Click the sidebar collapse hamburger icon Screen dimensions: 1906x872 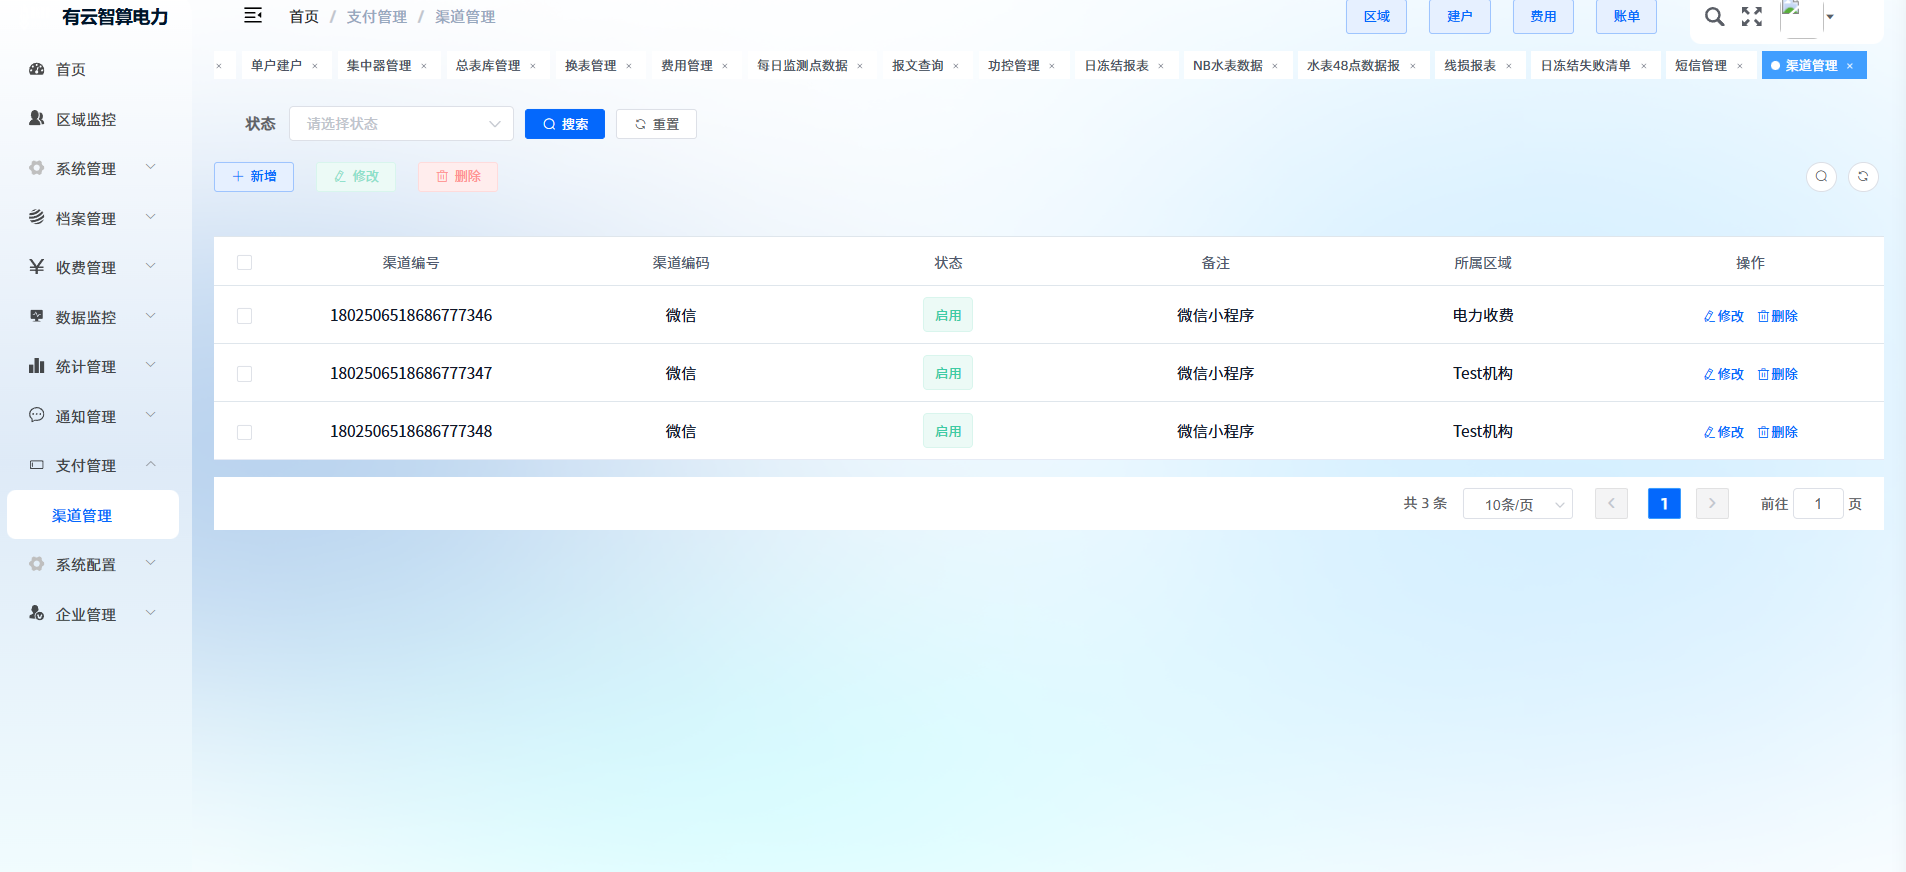253,16
